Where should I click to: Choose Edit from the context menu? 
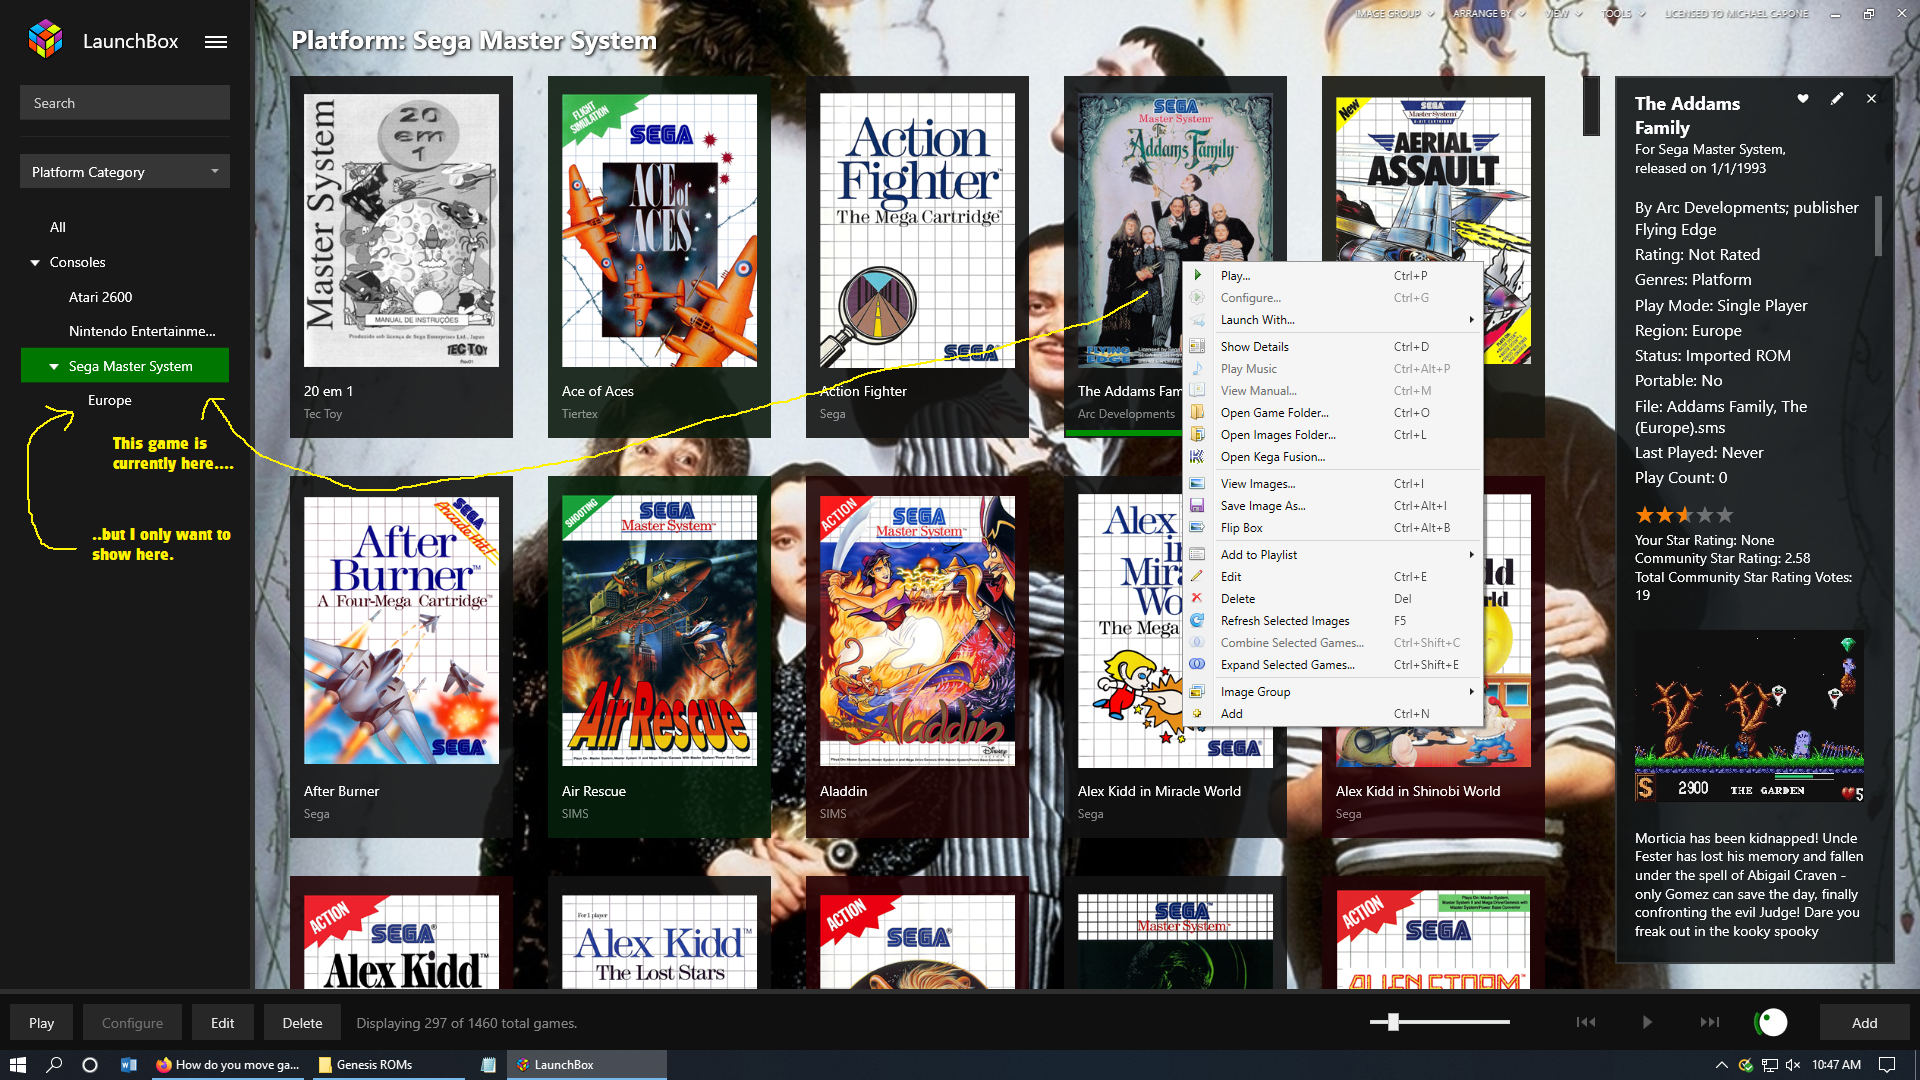tap(1332, 576)
